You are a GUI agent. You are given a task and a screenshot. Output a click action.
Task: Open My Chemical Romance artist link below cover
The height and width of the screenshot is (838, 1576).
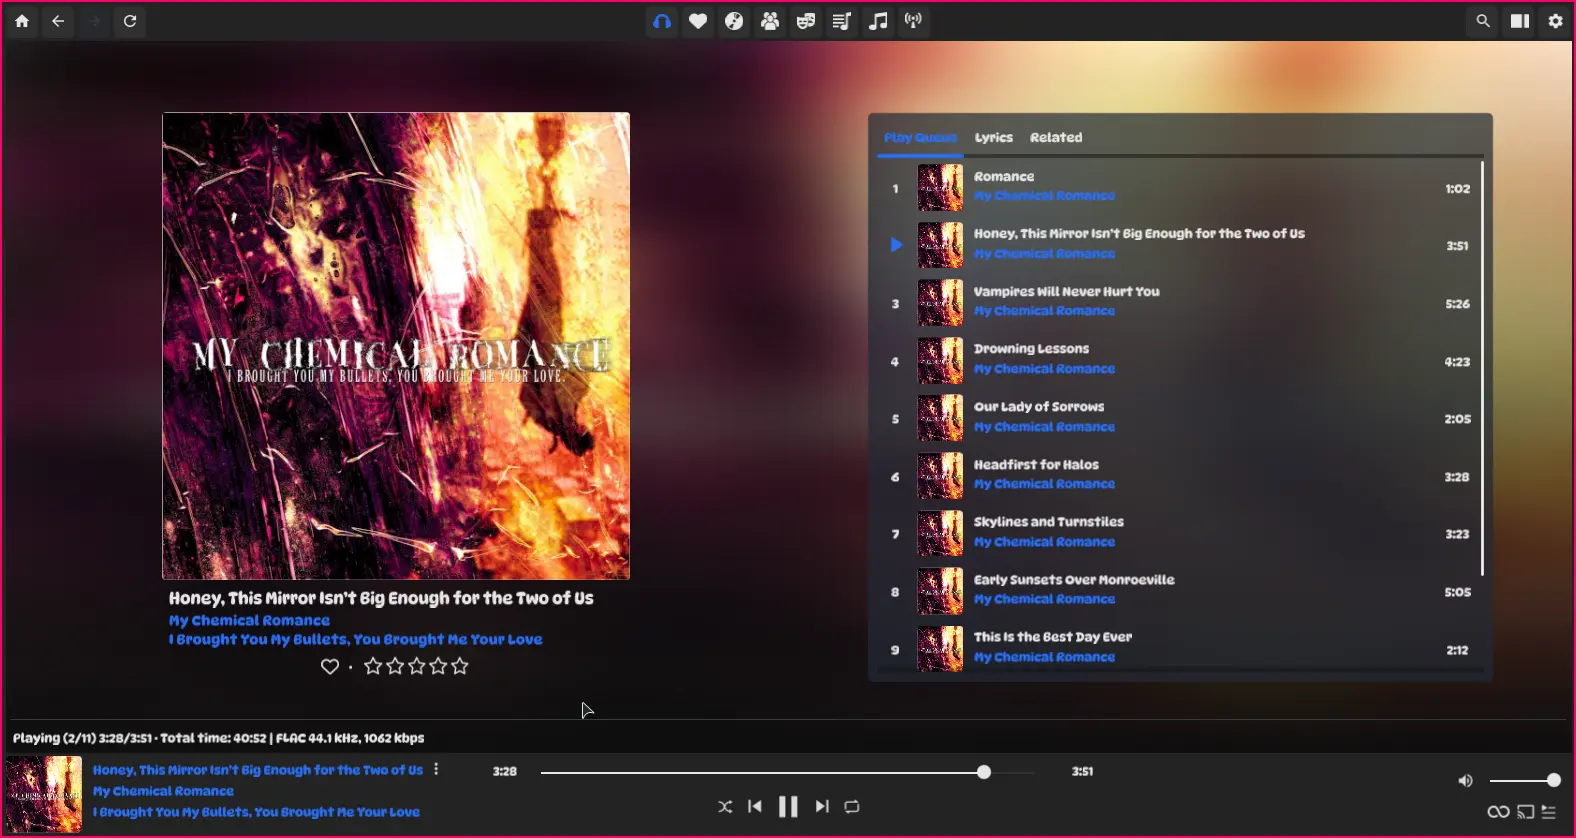[249, 620]
